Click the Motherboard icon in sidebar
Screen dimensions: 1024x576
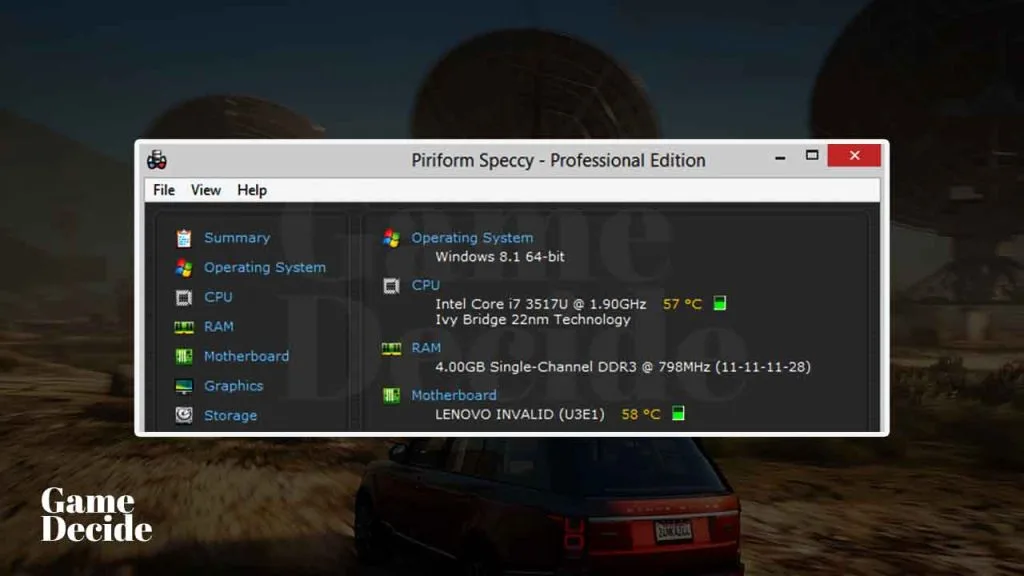(184, 357)
